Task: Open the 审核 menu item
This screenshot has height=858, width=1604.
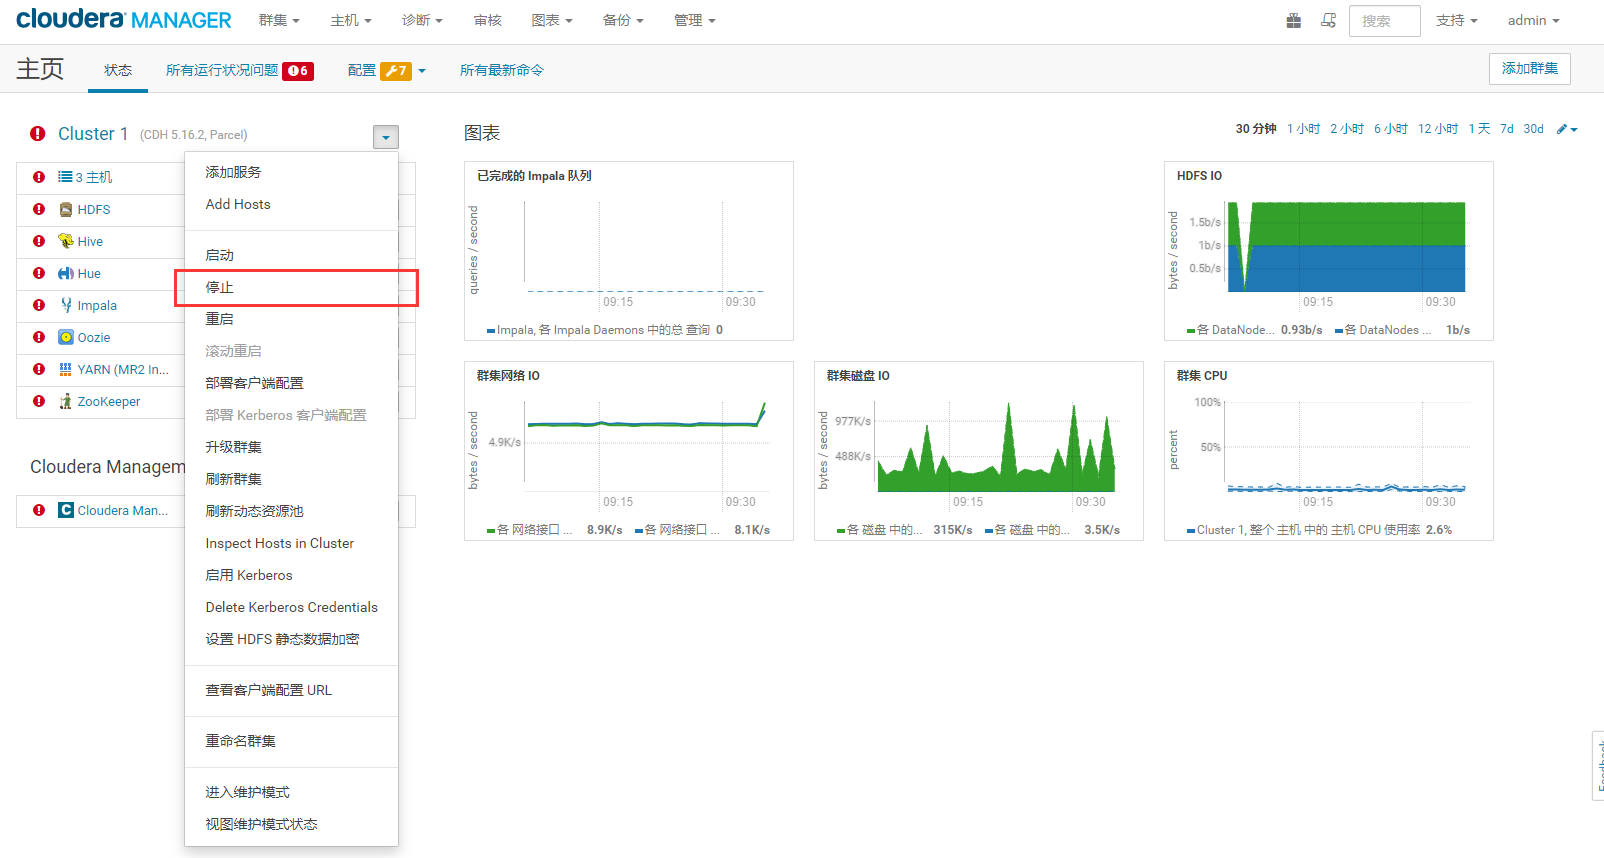Action: pyautogui.click(x=487, y=20)
